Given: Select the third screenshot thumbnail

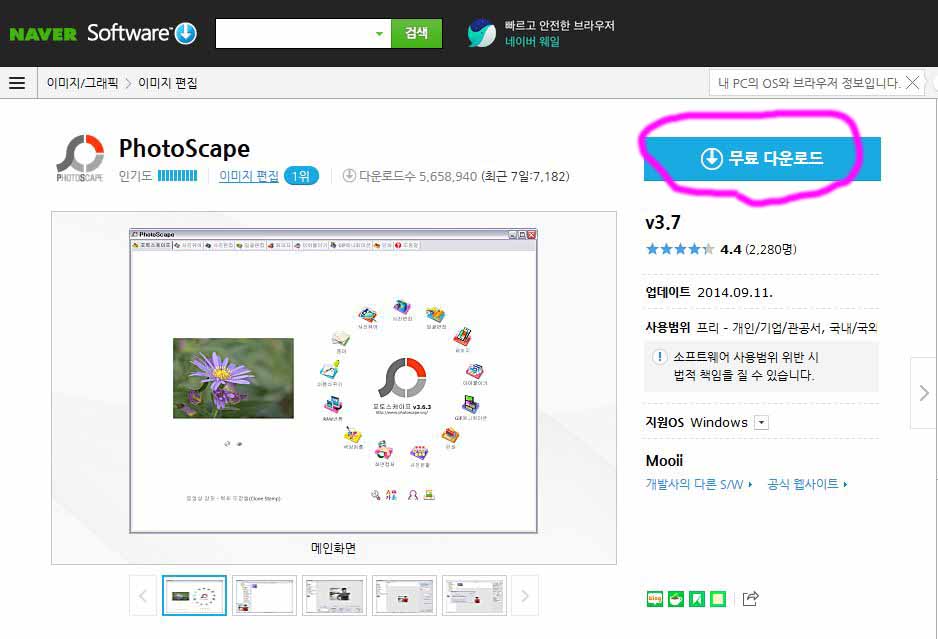Looking at the screenshot, I should pos(334,595).
